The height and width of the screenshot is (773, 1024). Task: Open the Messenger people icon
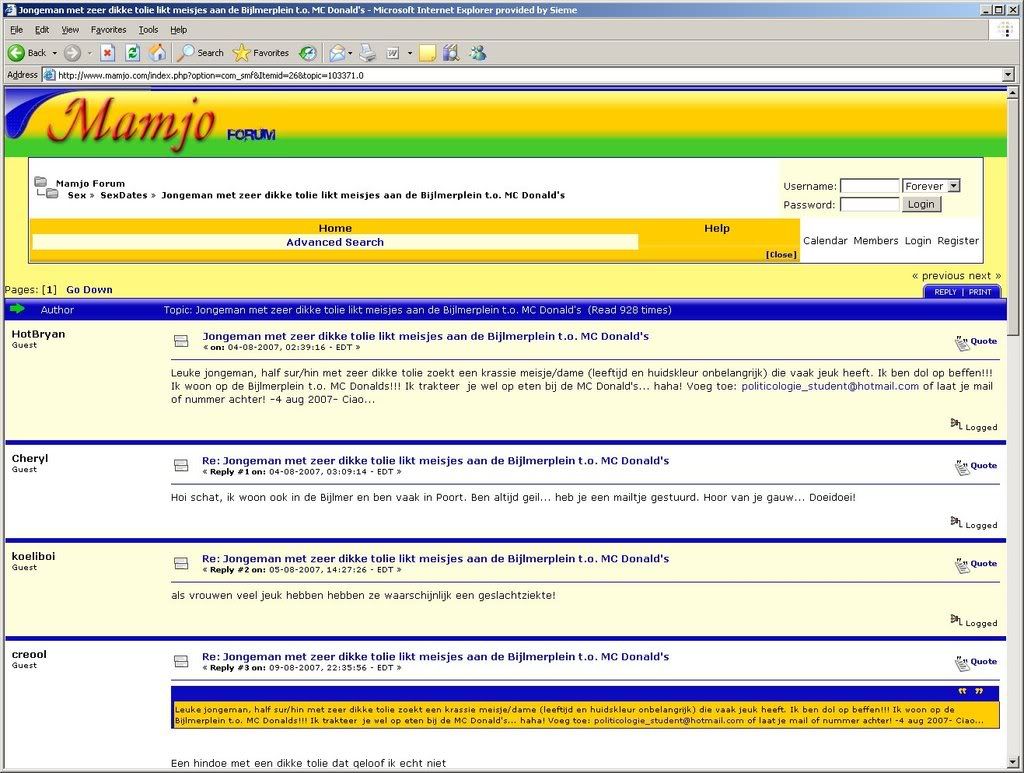(477, 53)
